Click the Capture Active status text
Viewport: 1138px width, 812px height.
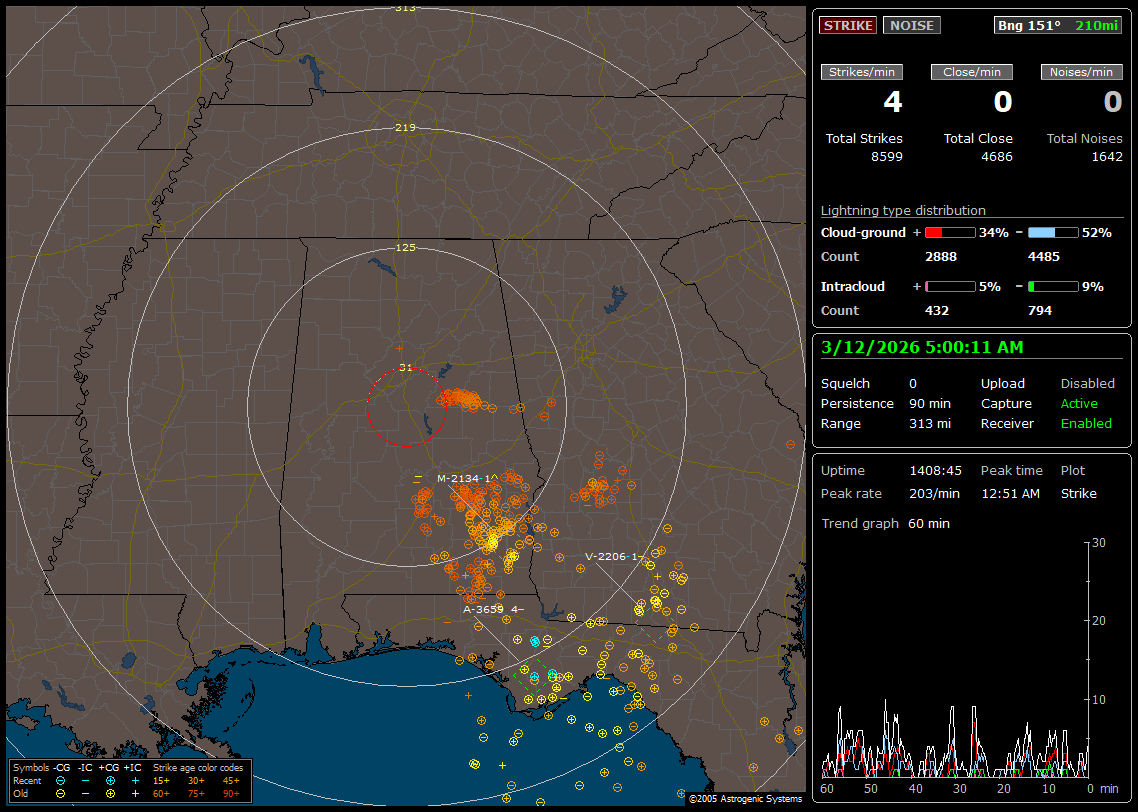(1079, 404)
